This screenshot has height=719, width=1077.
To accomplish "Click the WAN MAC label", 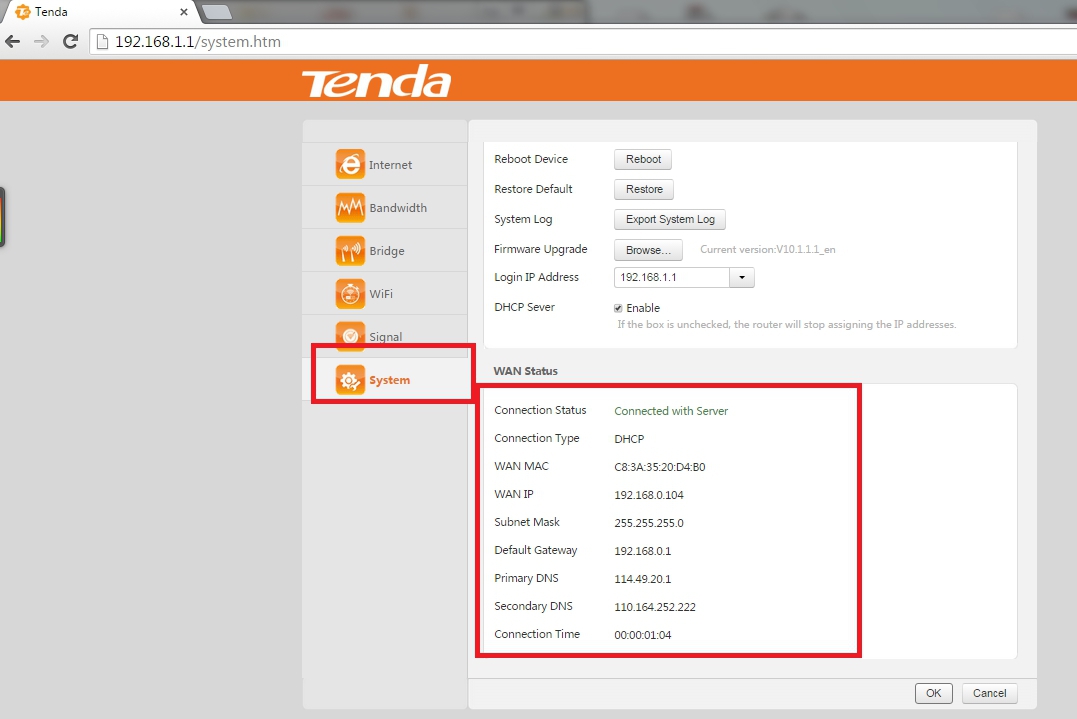I will [x=521, y=467].
